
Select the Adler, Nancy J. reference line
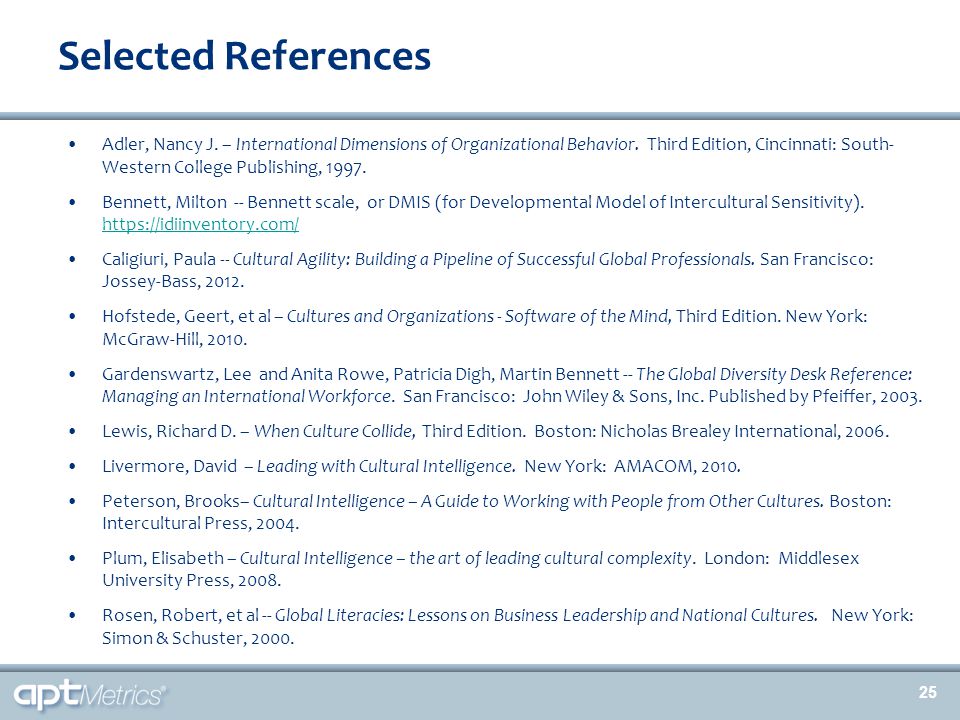coord(498,144)
